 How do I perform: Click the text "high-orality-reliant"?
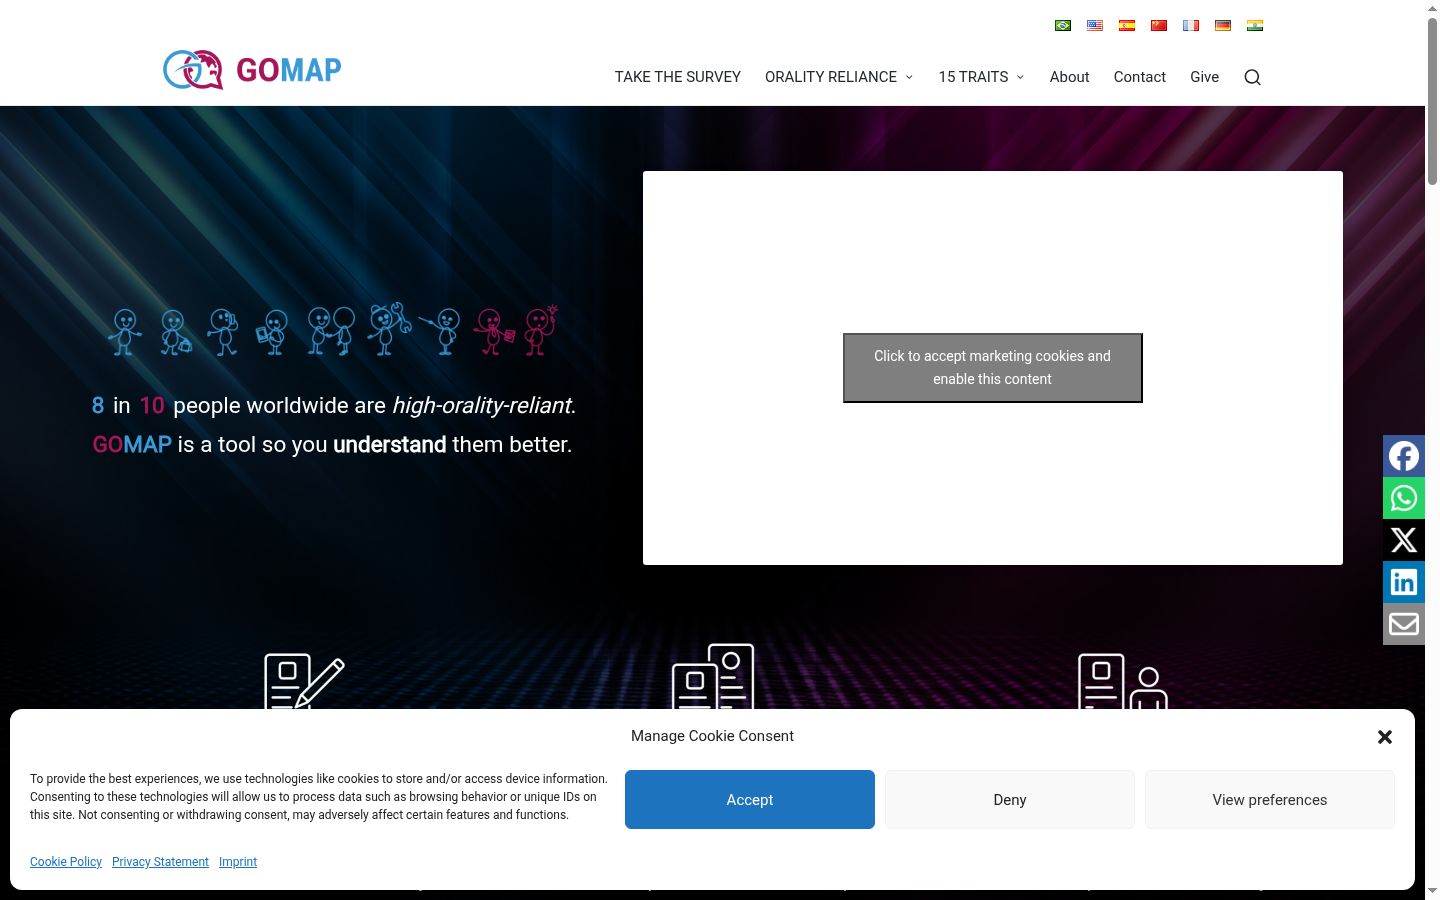point(481,405)
